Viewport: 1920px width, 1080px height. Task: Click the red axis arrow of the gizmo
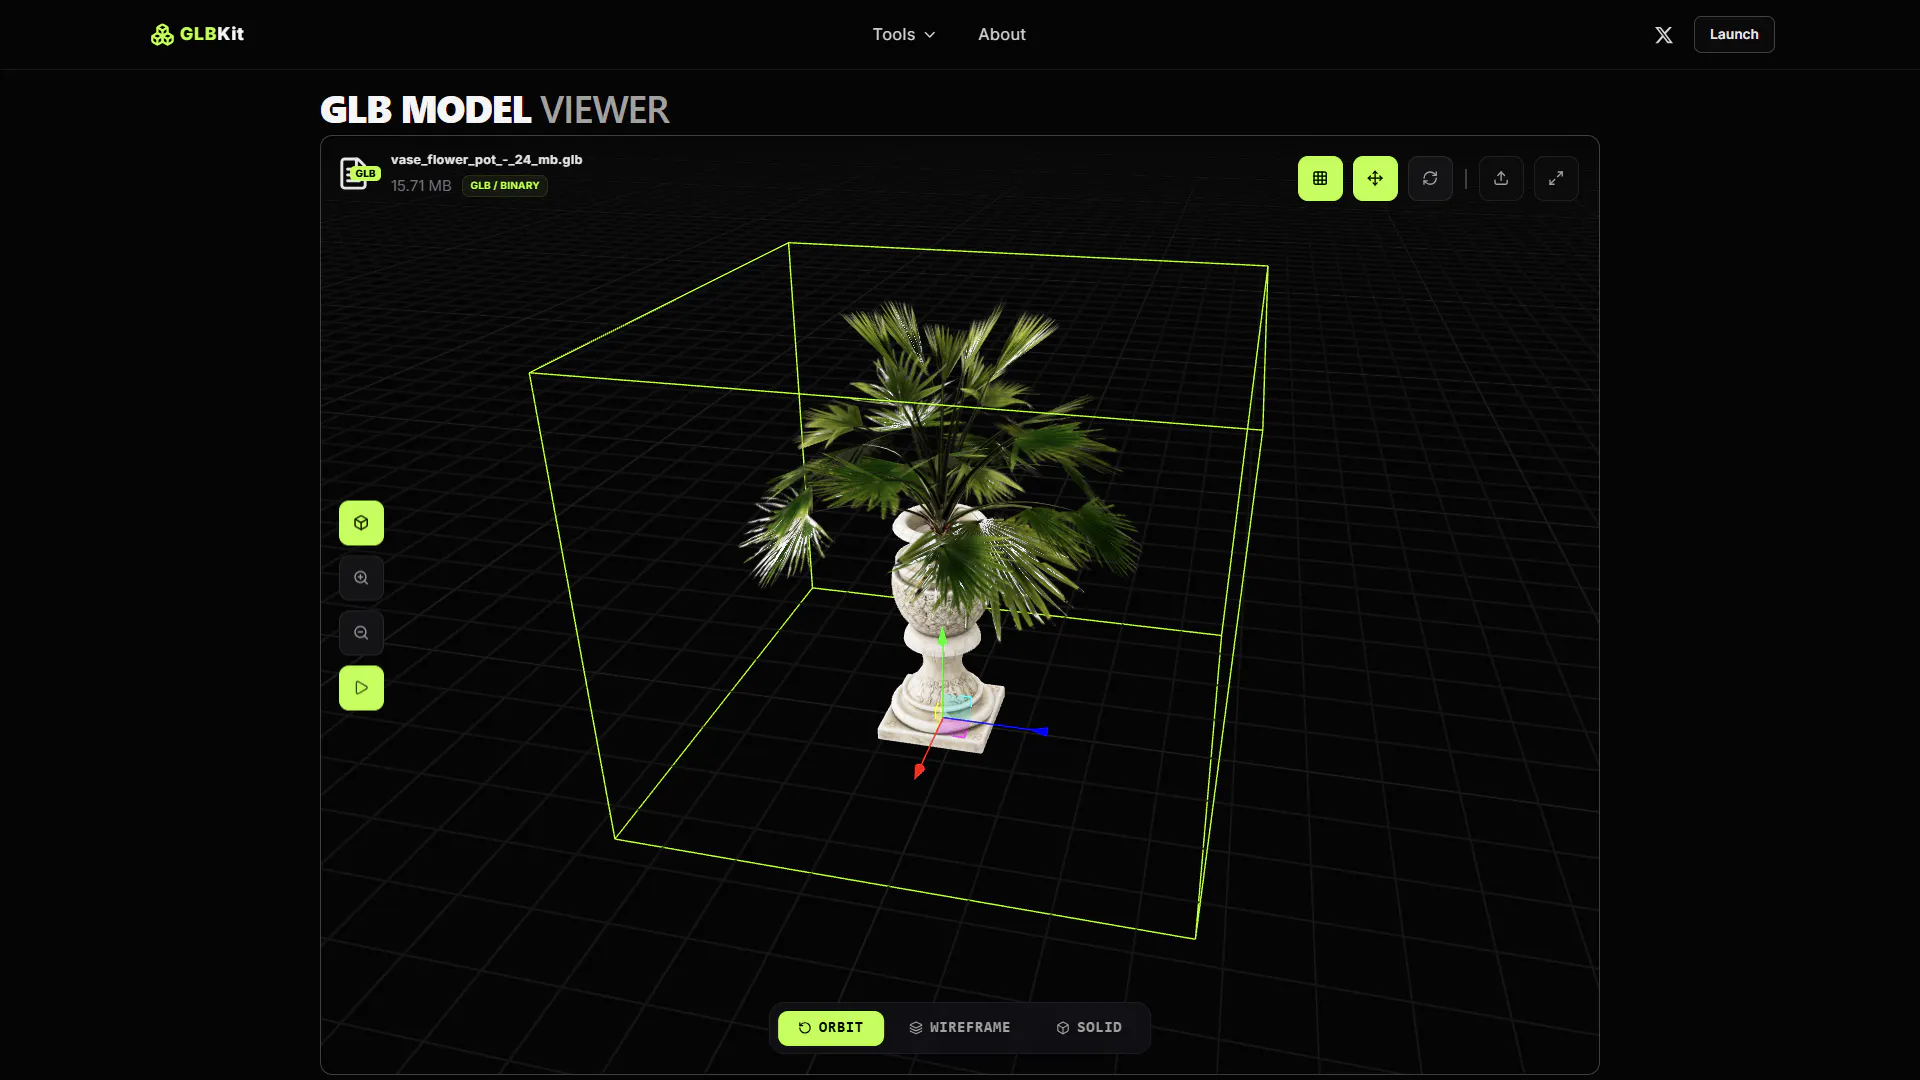click(x=919, y=771)
